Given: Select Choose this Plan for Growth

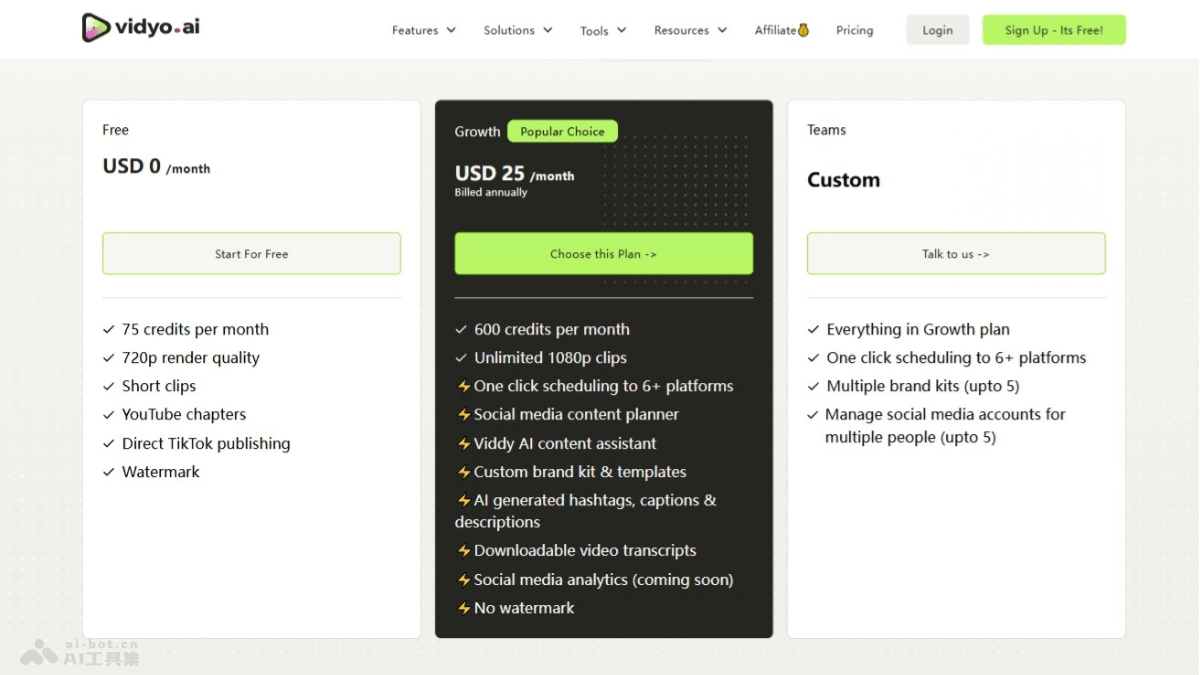Looking at the screenshot, I should click(x=603, y=254).
